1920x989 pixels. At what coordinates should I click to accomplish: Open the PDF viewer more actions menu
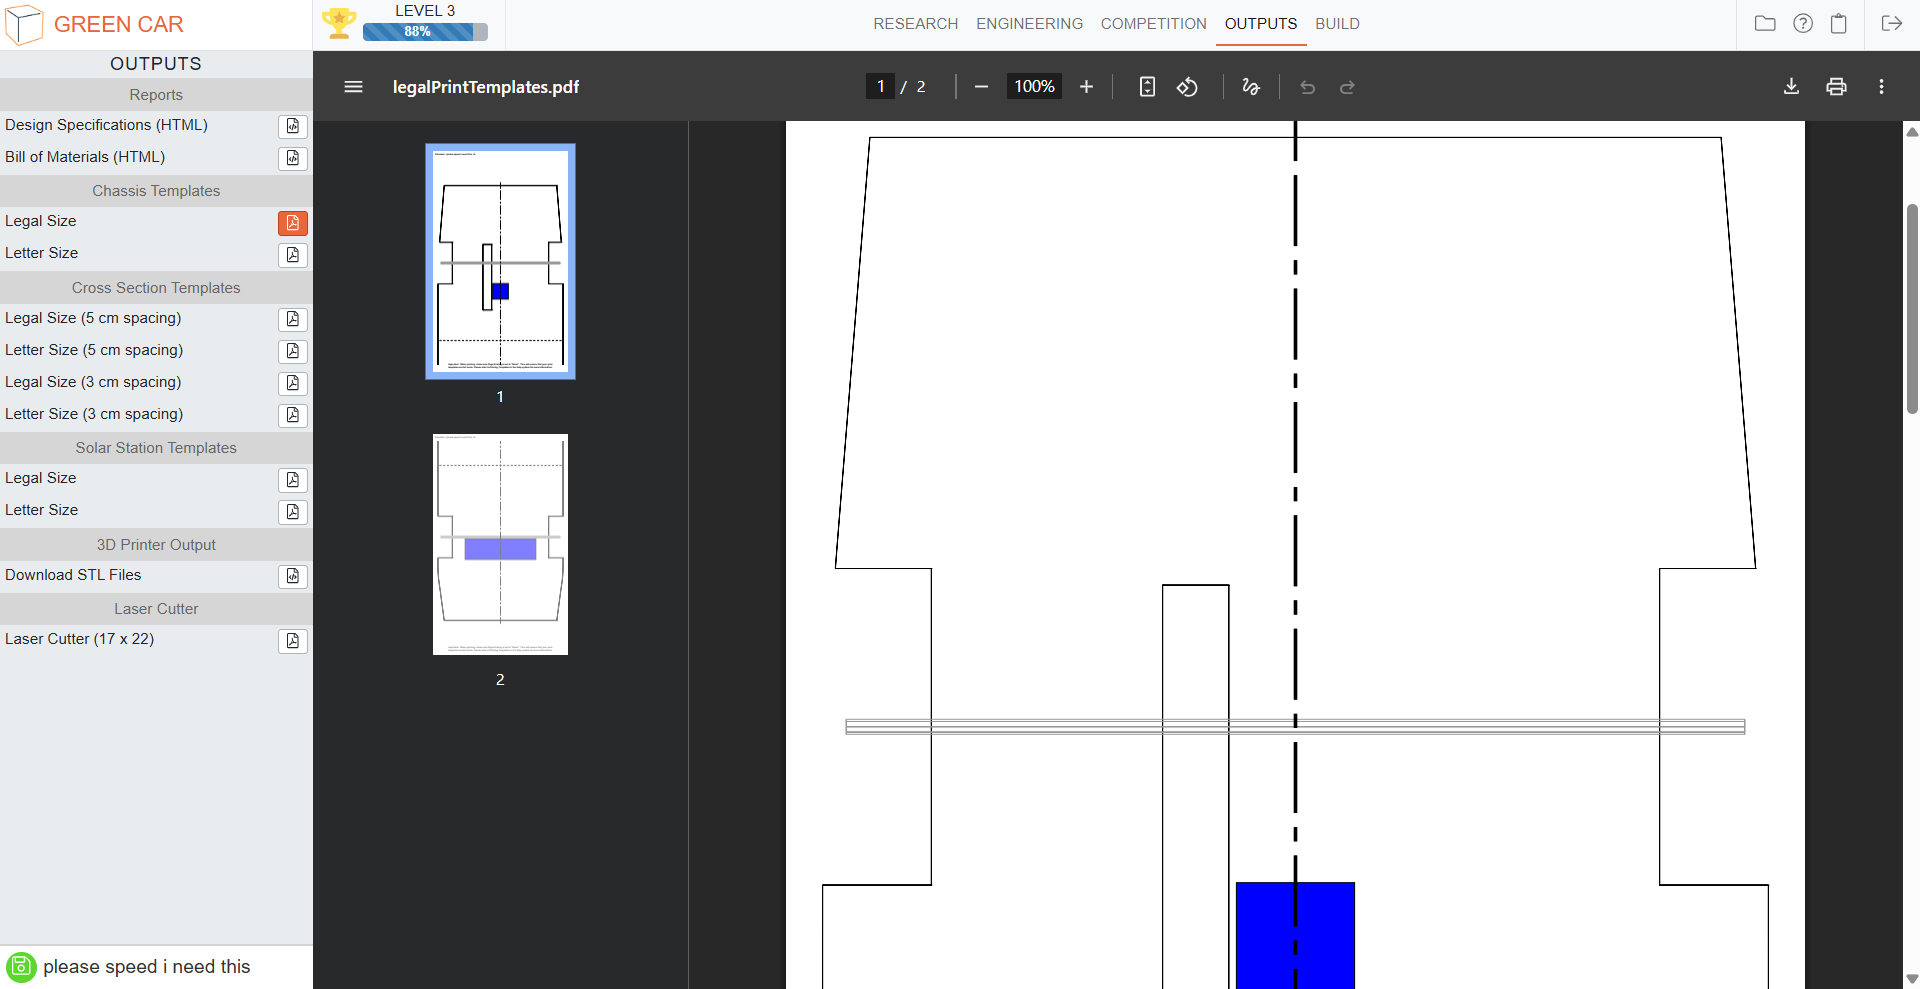pyautogui.click(x=1881, y=87)
